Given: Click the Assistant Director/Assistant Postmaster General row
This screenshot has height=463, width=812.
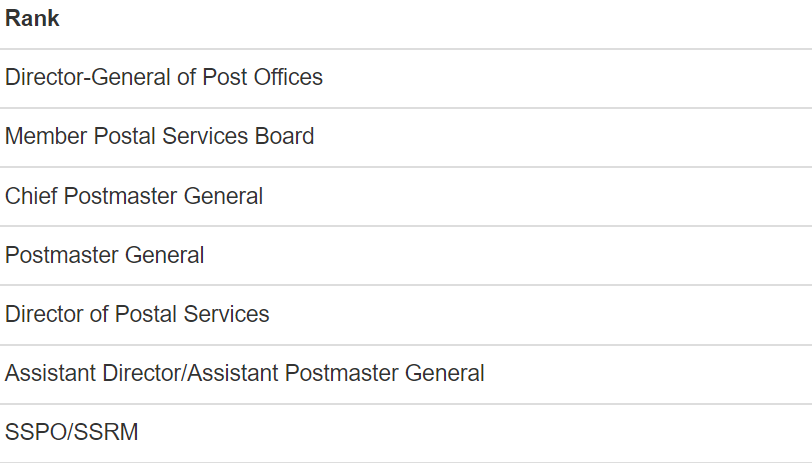Looking at the screenshot, I should click(245, 373).
